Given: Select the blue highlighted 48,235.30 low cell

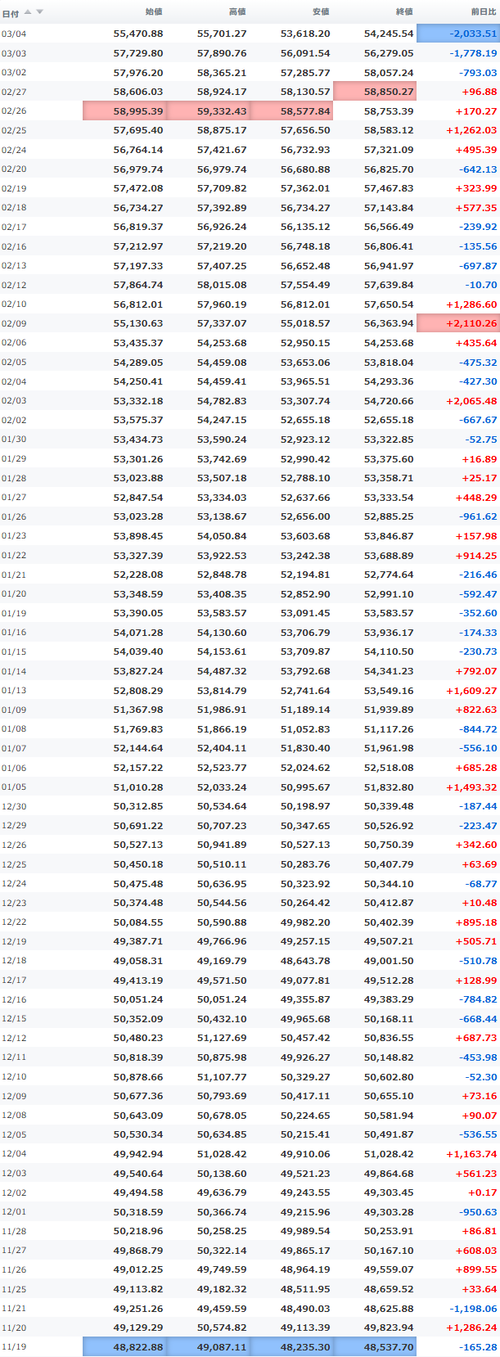Looking at the screenshot, I should [292, 1347].
